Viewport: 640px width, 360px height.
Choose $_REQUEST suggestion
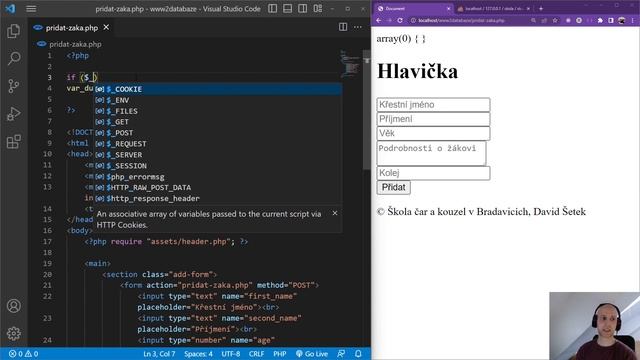click(x=218, y=144)
